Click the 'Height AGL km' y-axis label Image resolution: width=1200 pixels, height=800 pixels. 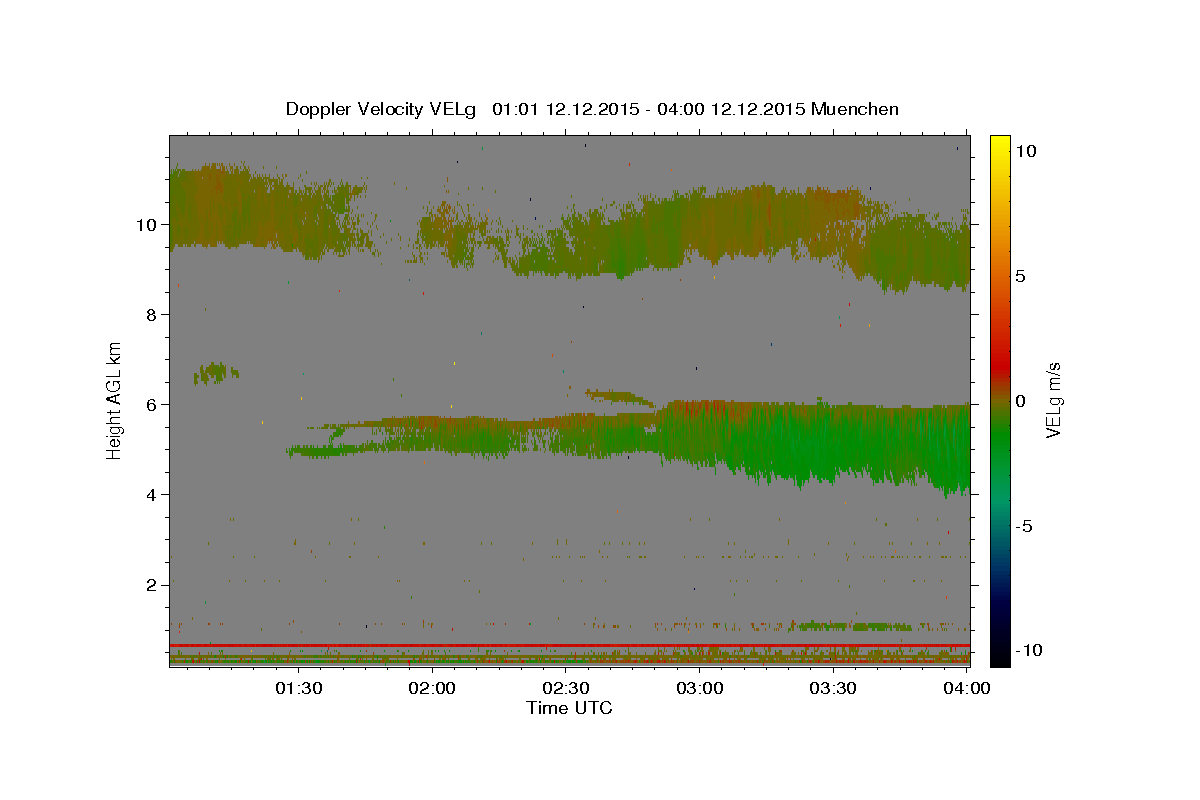coord(115,400)
